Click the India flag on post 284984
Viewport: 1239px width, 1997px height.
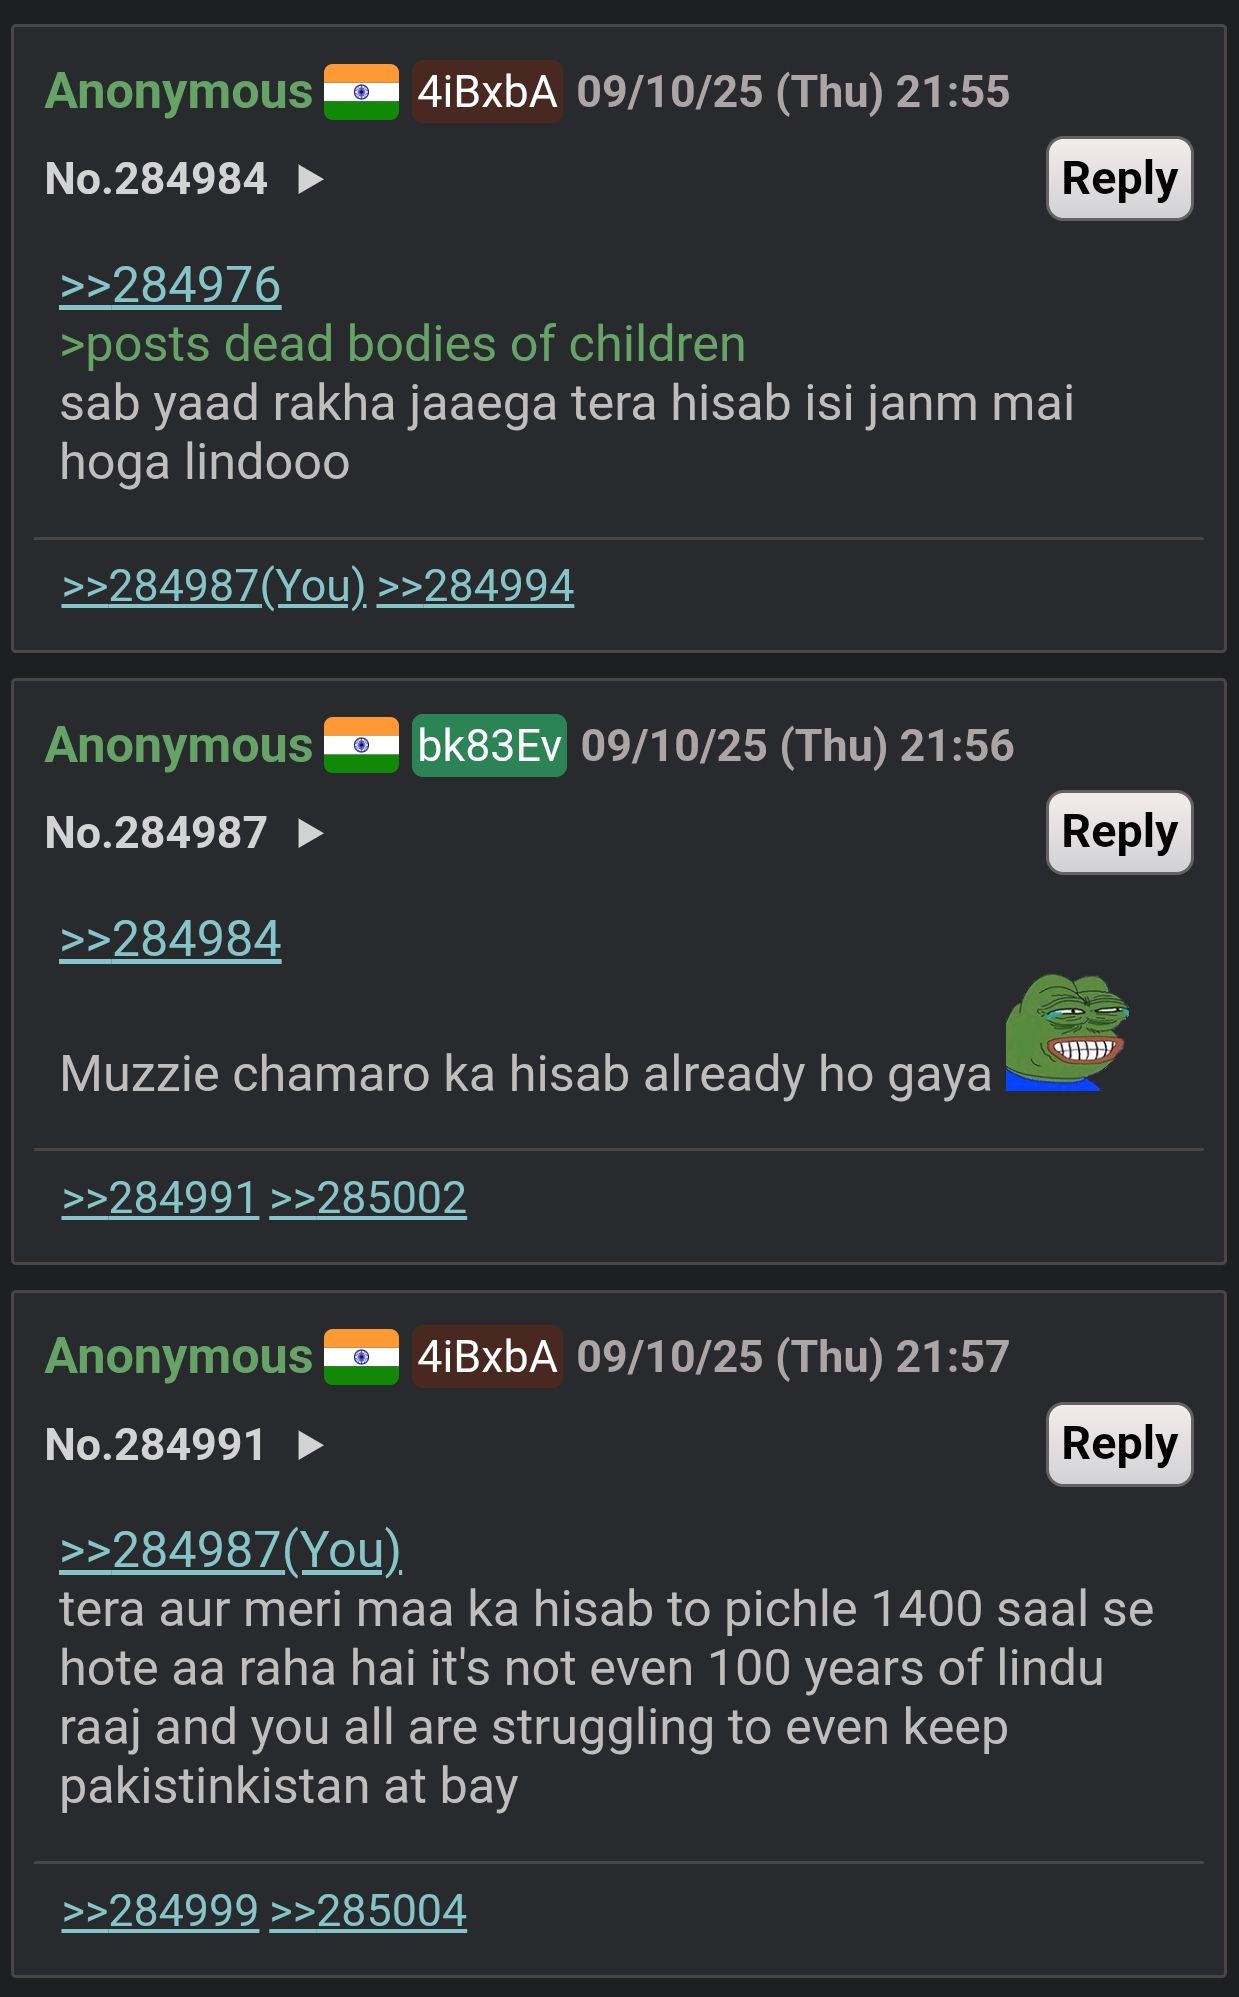[x=361, y=92]
